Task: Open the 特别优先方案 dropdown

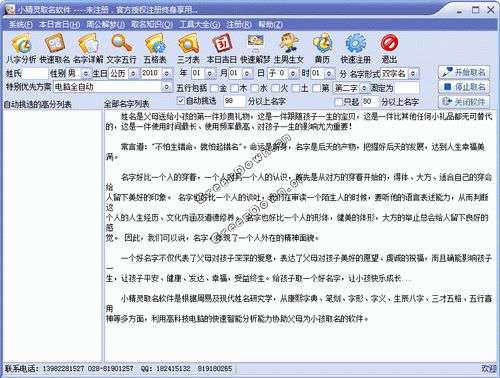Action: coord(166,87)
